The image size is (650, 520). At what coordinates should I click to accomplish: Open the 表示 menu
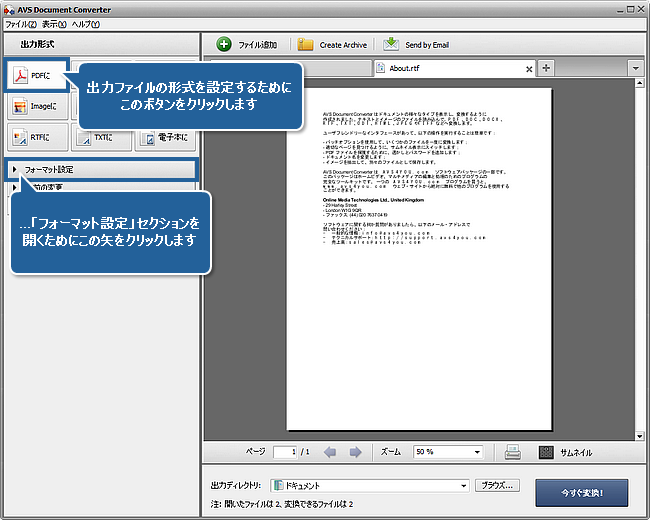pos(54,24)
